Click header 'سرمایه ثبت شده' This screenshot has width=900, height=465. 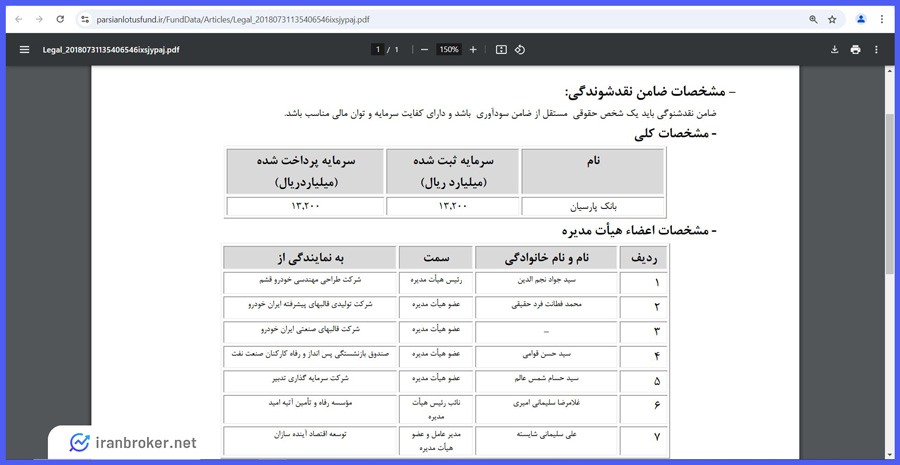[x=453, y=172]
